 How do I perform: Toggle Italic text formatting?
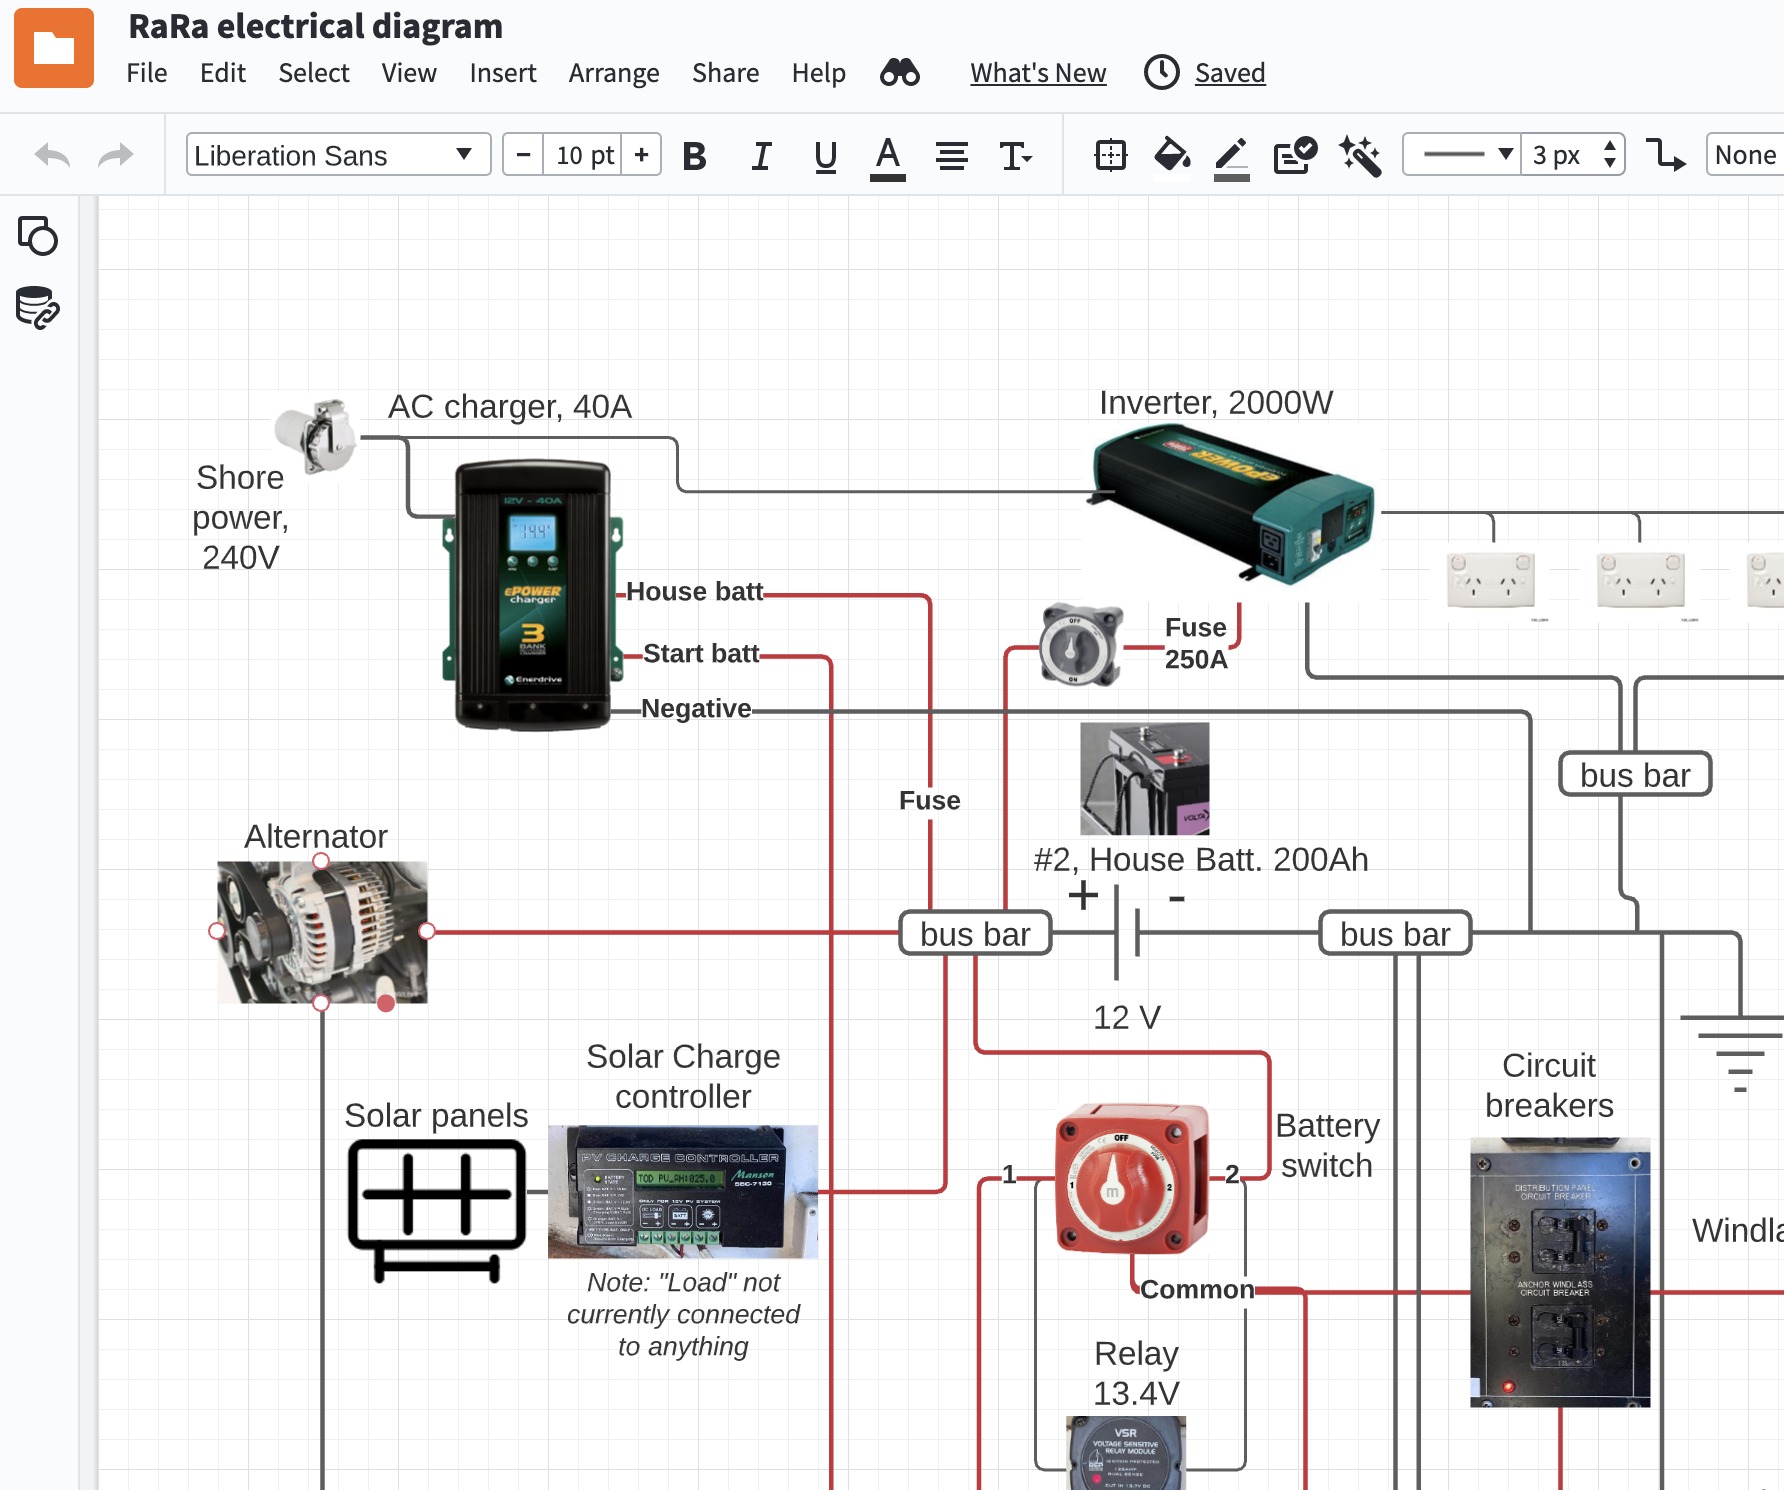761,156
